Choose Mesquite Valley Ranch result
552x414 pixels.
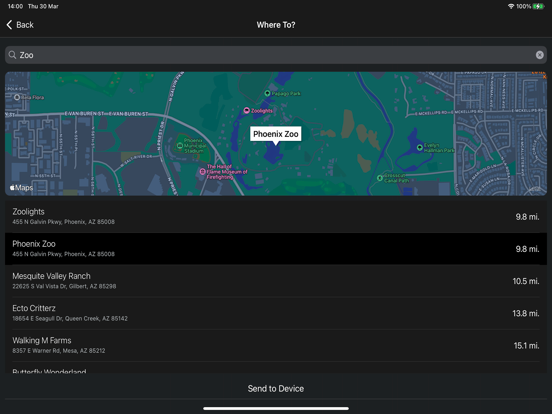pyautogui.click(x=276, y=281)
